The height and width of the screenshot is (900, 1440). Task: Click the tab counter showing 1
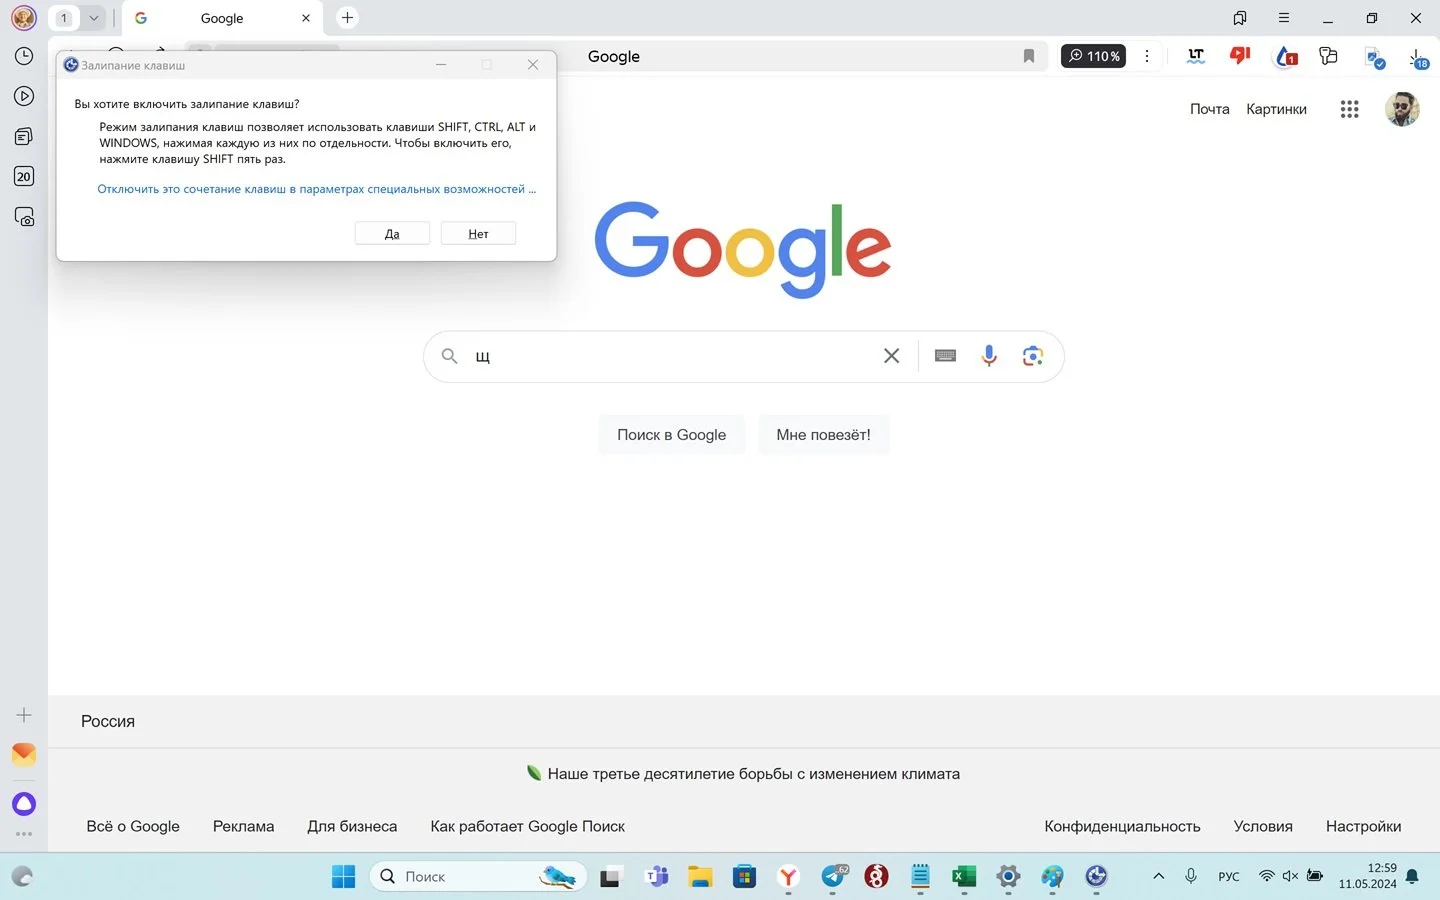click(x=64, y=18)
